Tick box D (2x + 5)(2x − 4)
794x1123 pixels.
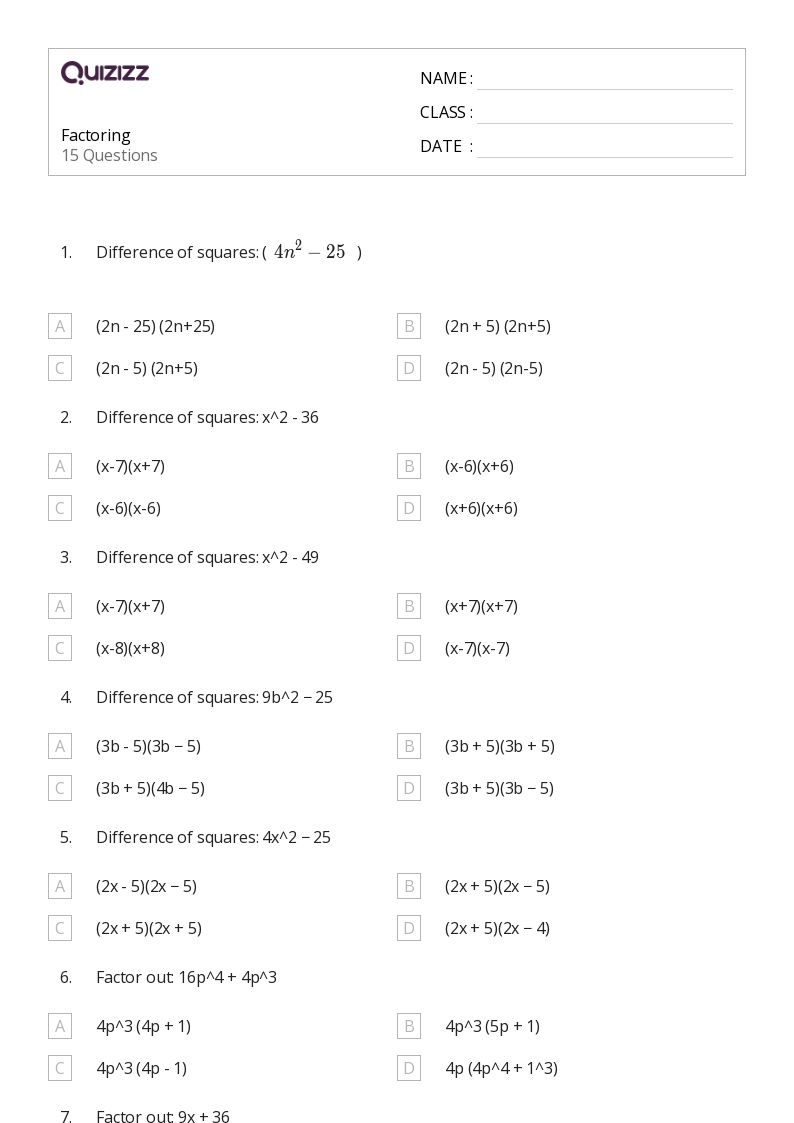coord(409,928)
